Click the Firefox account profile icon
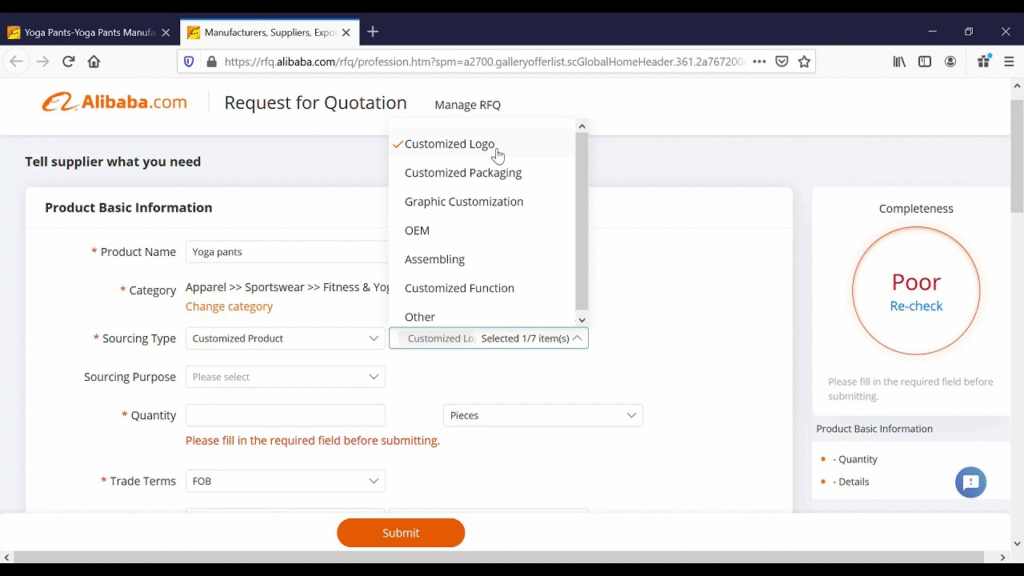Image resolution: width=1024 pixels, height=576 pixels. [950, 62]
